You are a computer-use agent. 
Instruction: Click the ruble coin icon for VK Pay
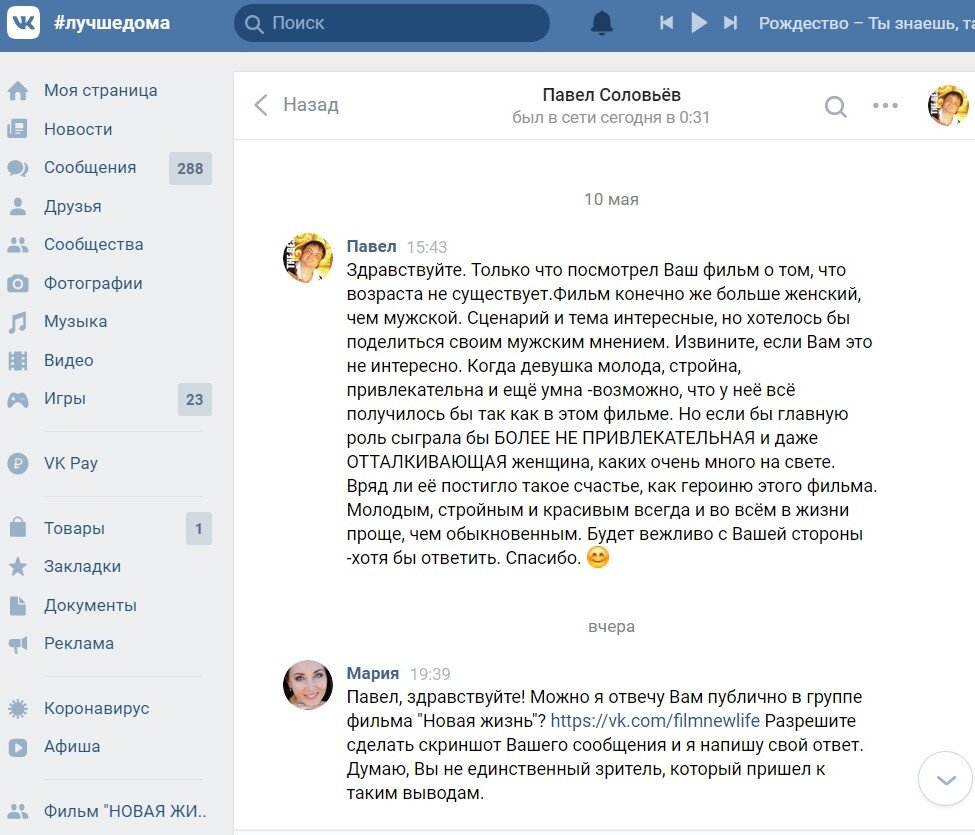[17, 463]
